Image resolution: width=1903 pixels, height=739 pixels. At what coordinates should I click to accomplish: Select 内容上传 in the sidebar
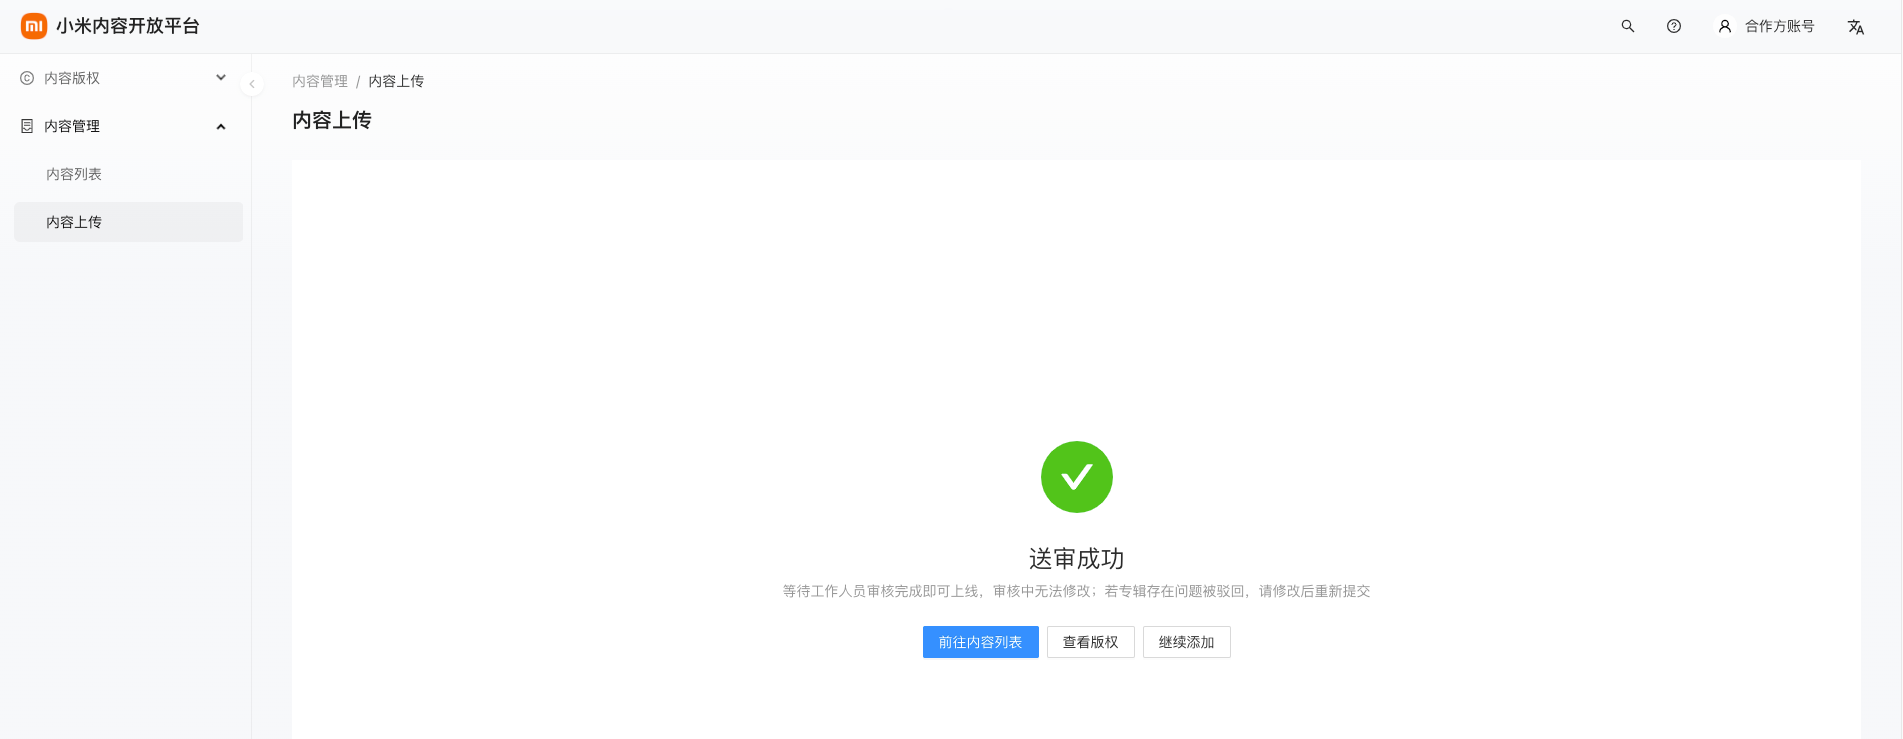[128, 222]
